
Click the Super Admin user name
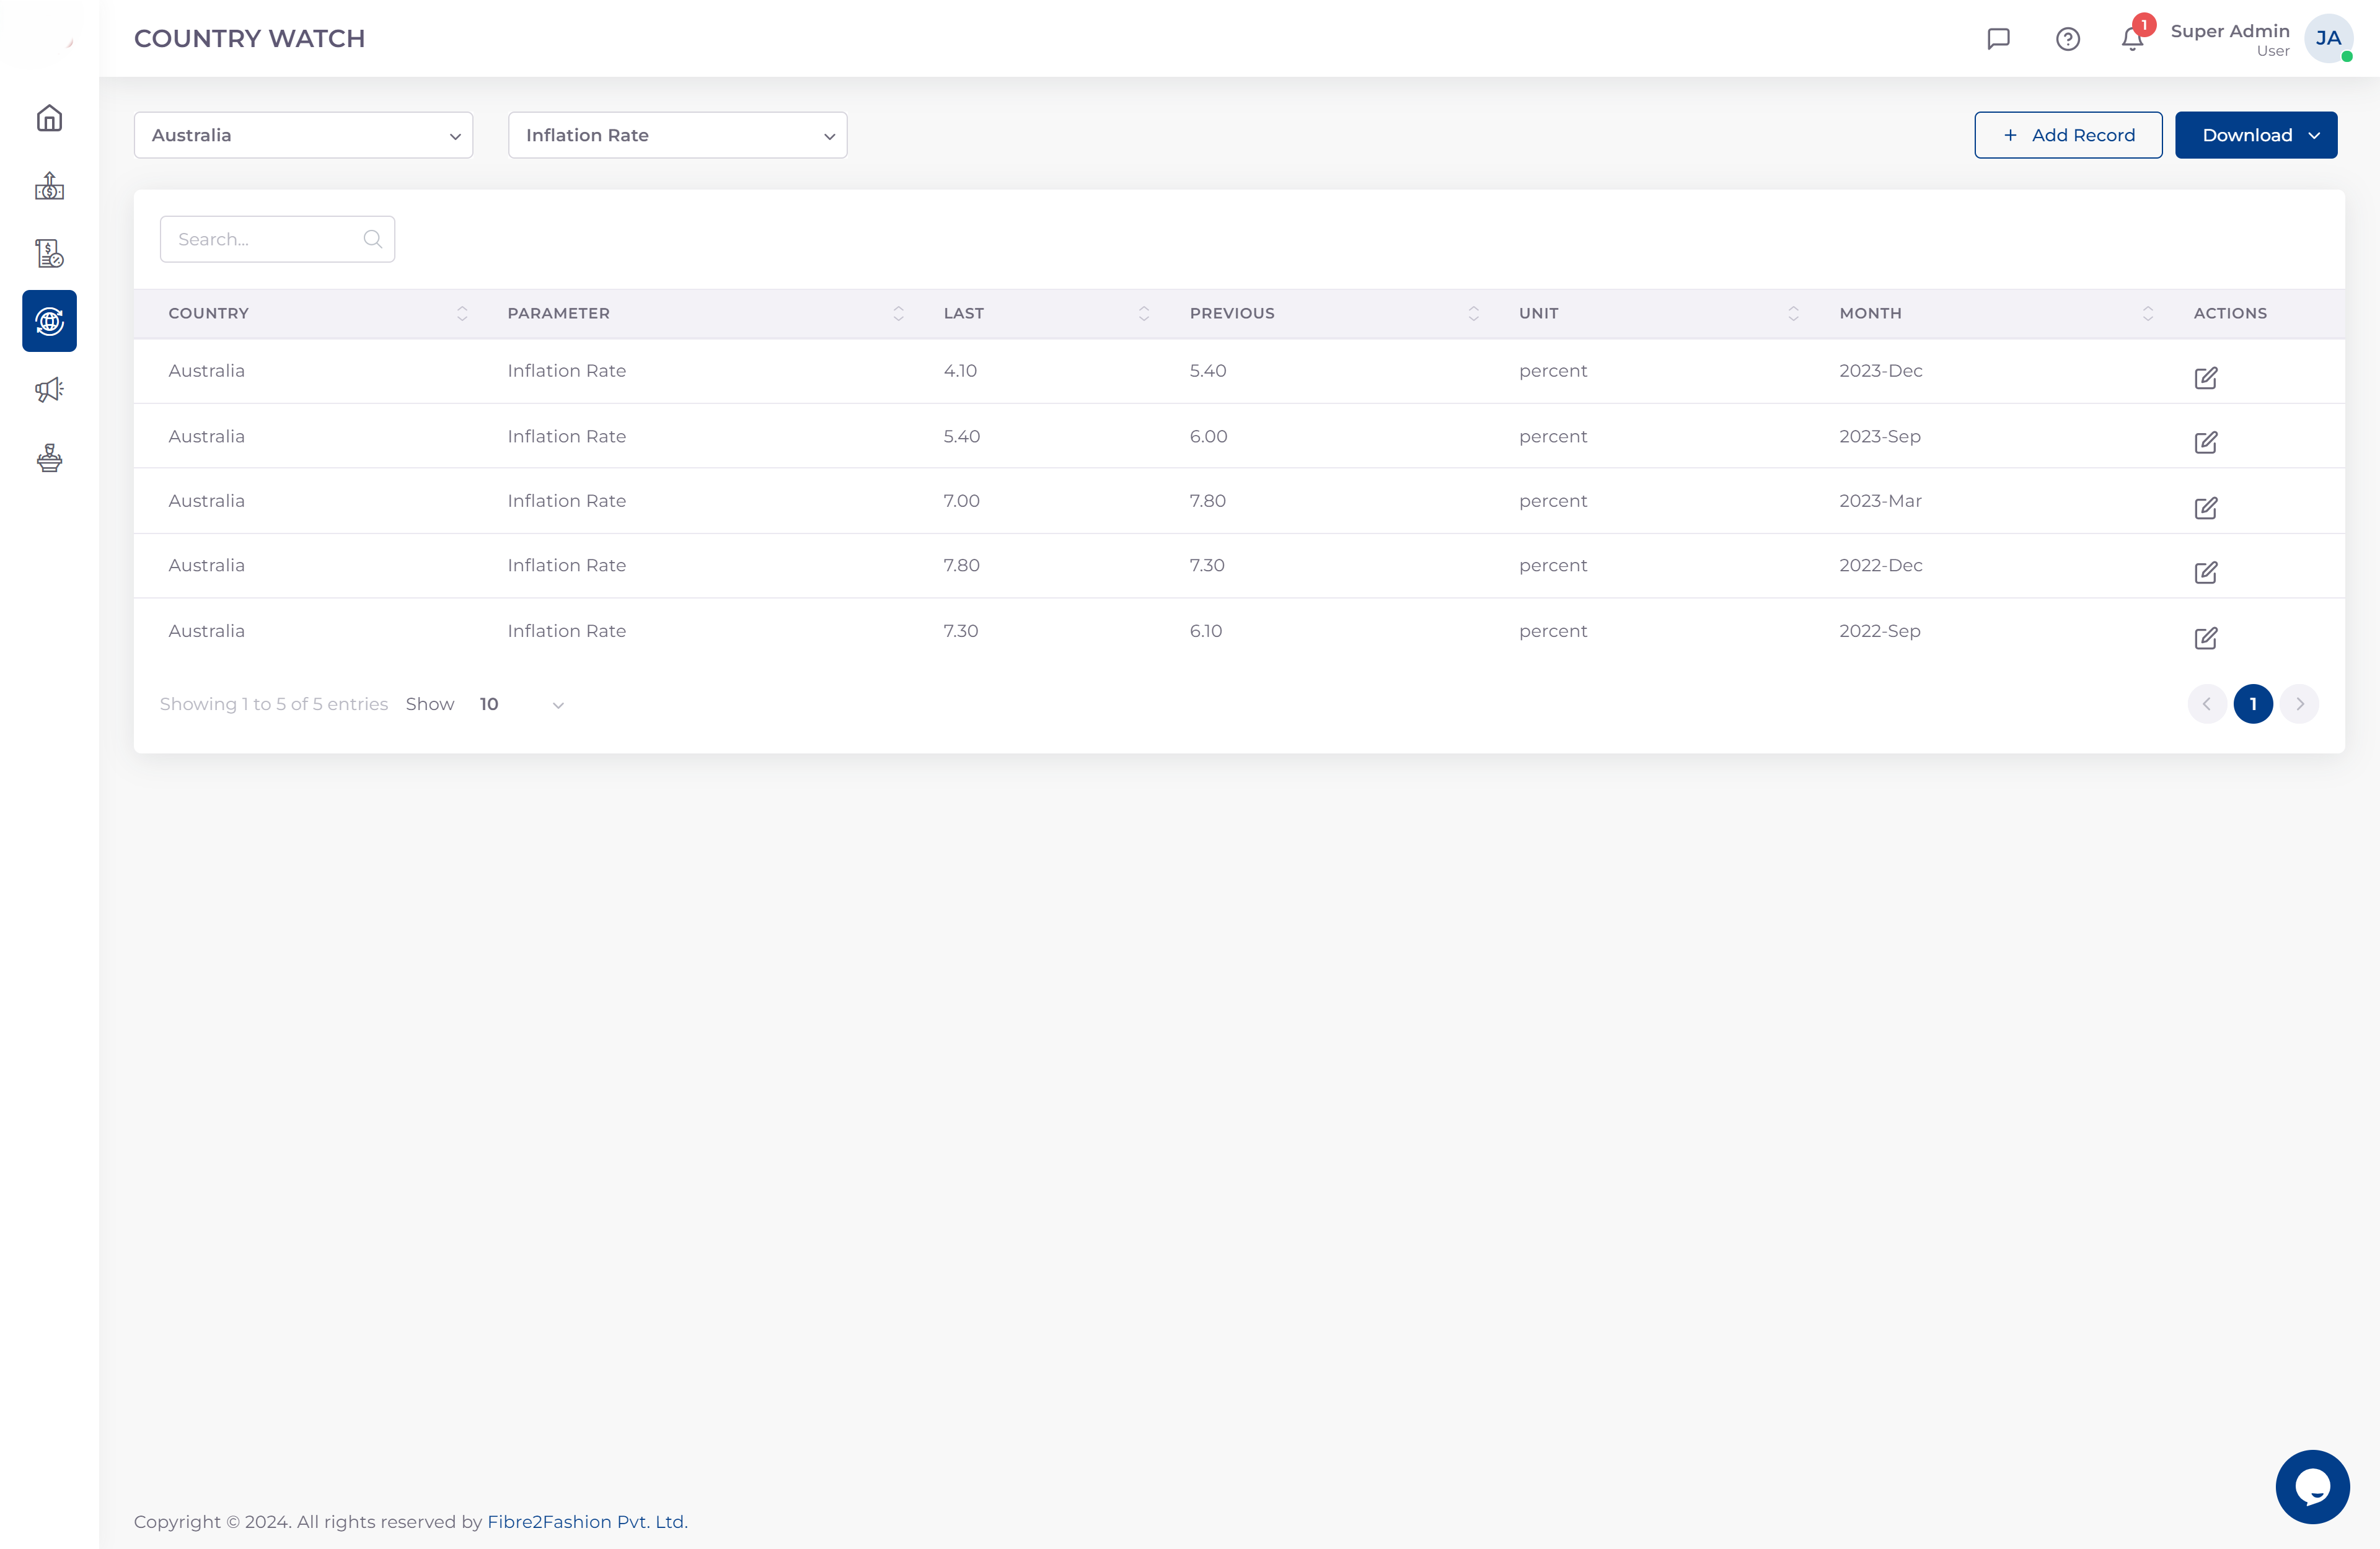2230,31
